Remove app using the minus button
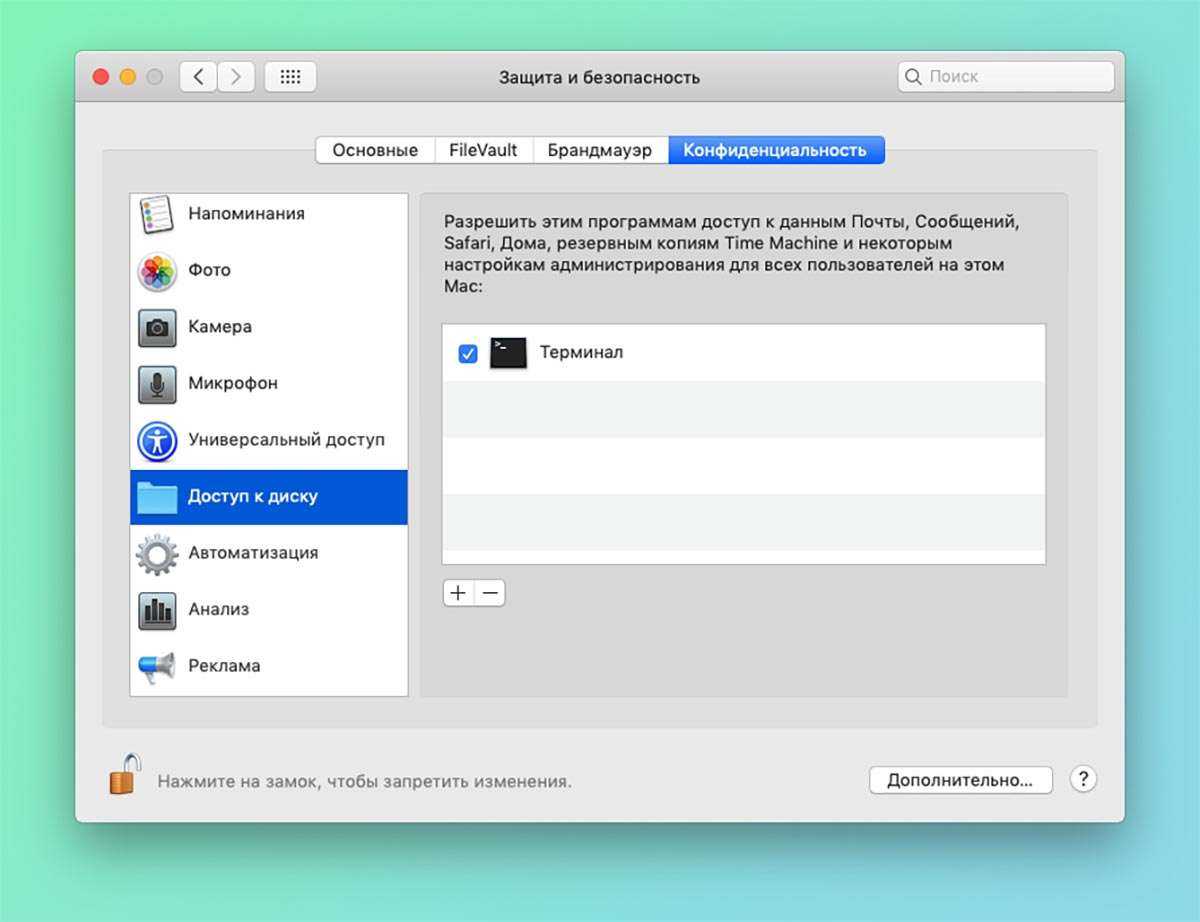Image resolution: width=1200 pixels, height=922 pixels. tap(490, 593)
